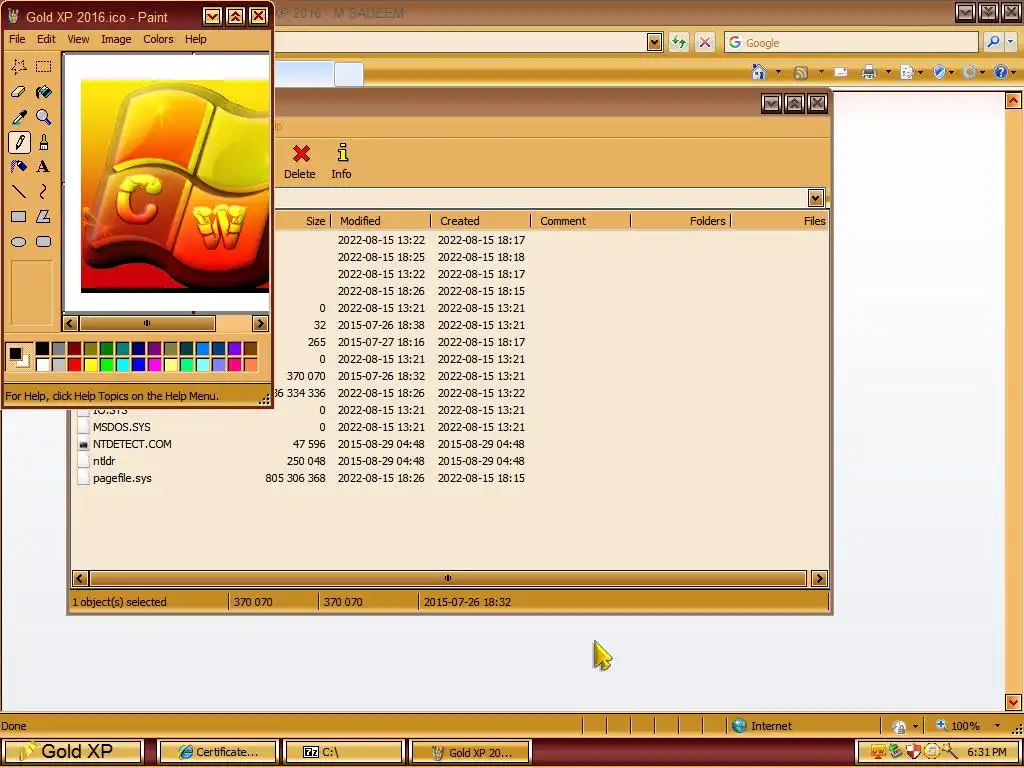Choose the Eraser tool in Paint
The height and width of the screenshot is (768, 1024).
pos(19,91)
